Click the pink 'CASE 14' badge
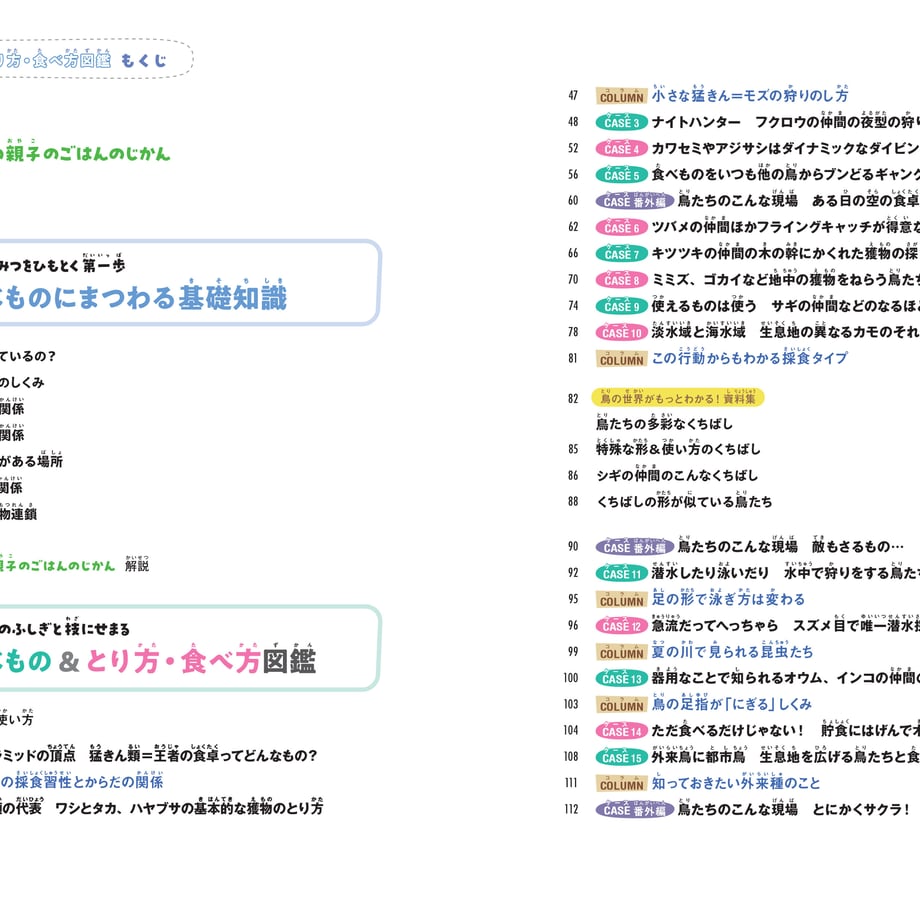This screenshot has width=920, height=920. 621,730
